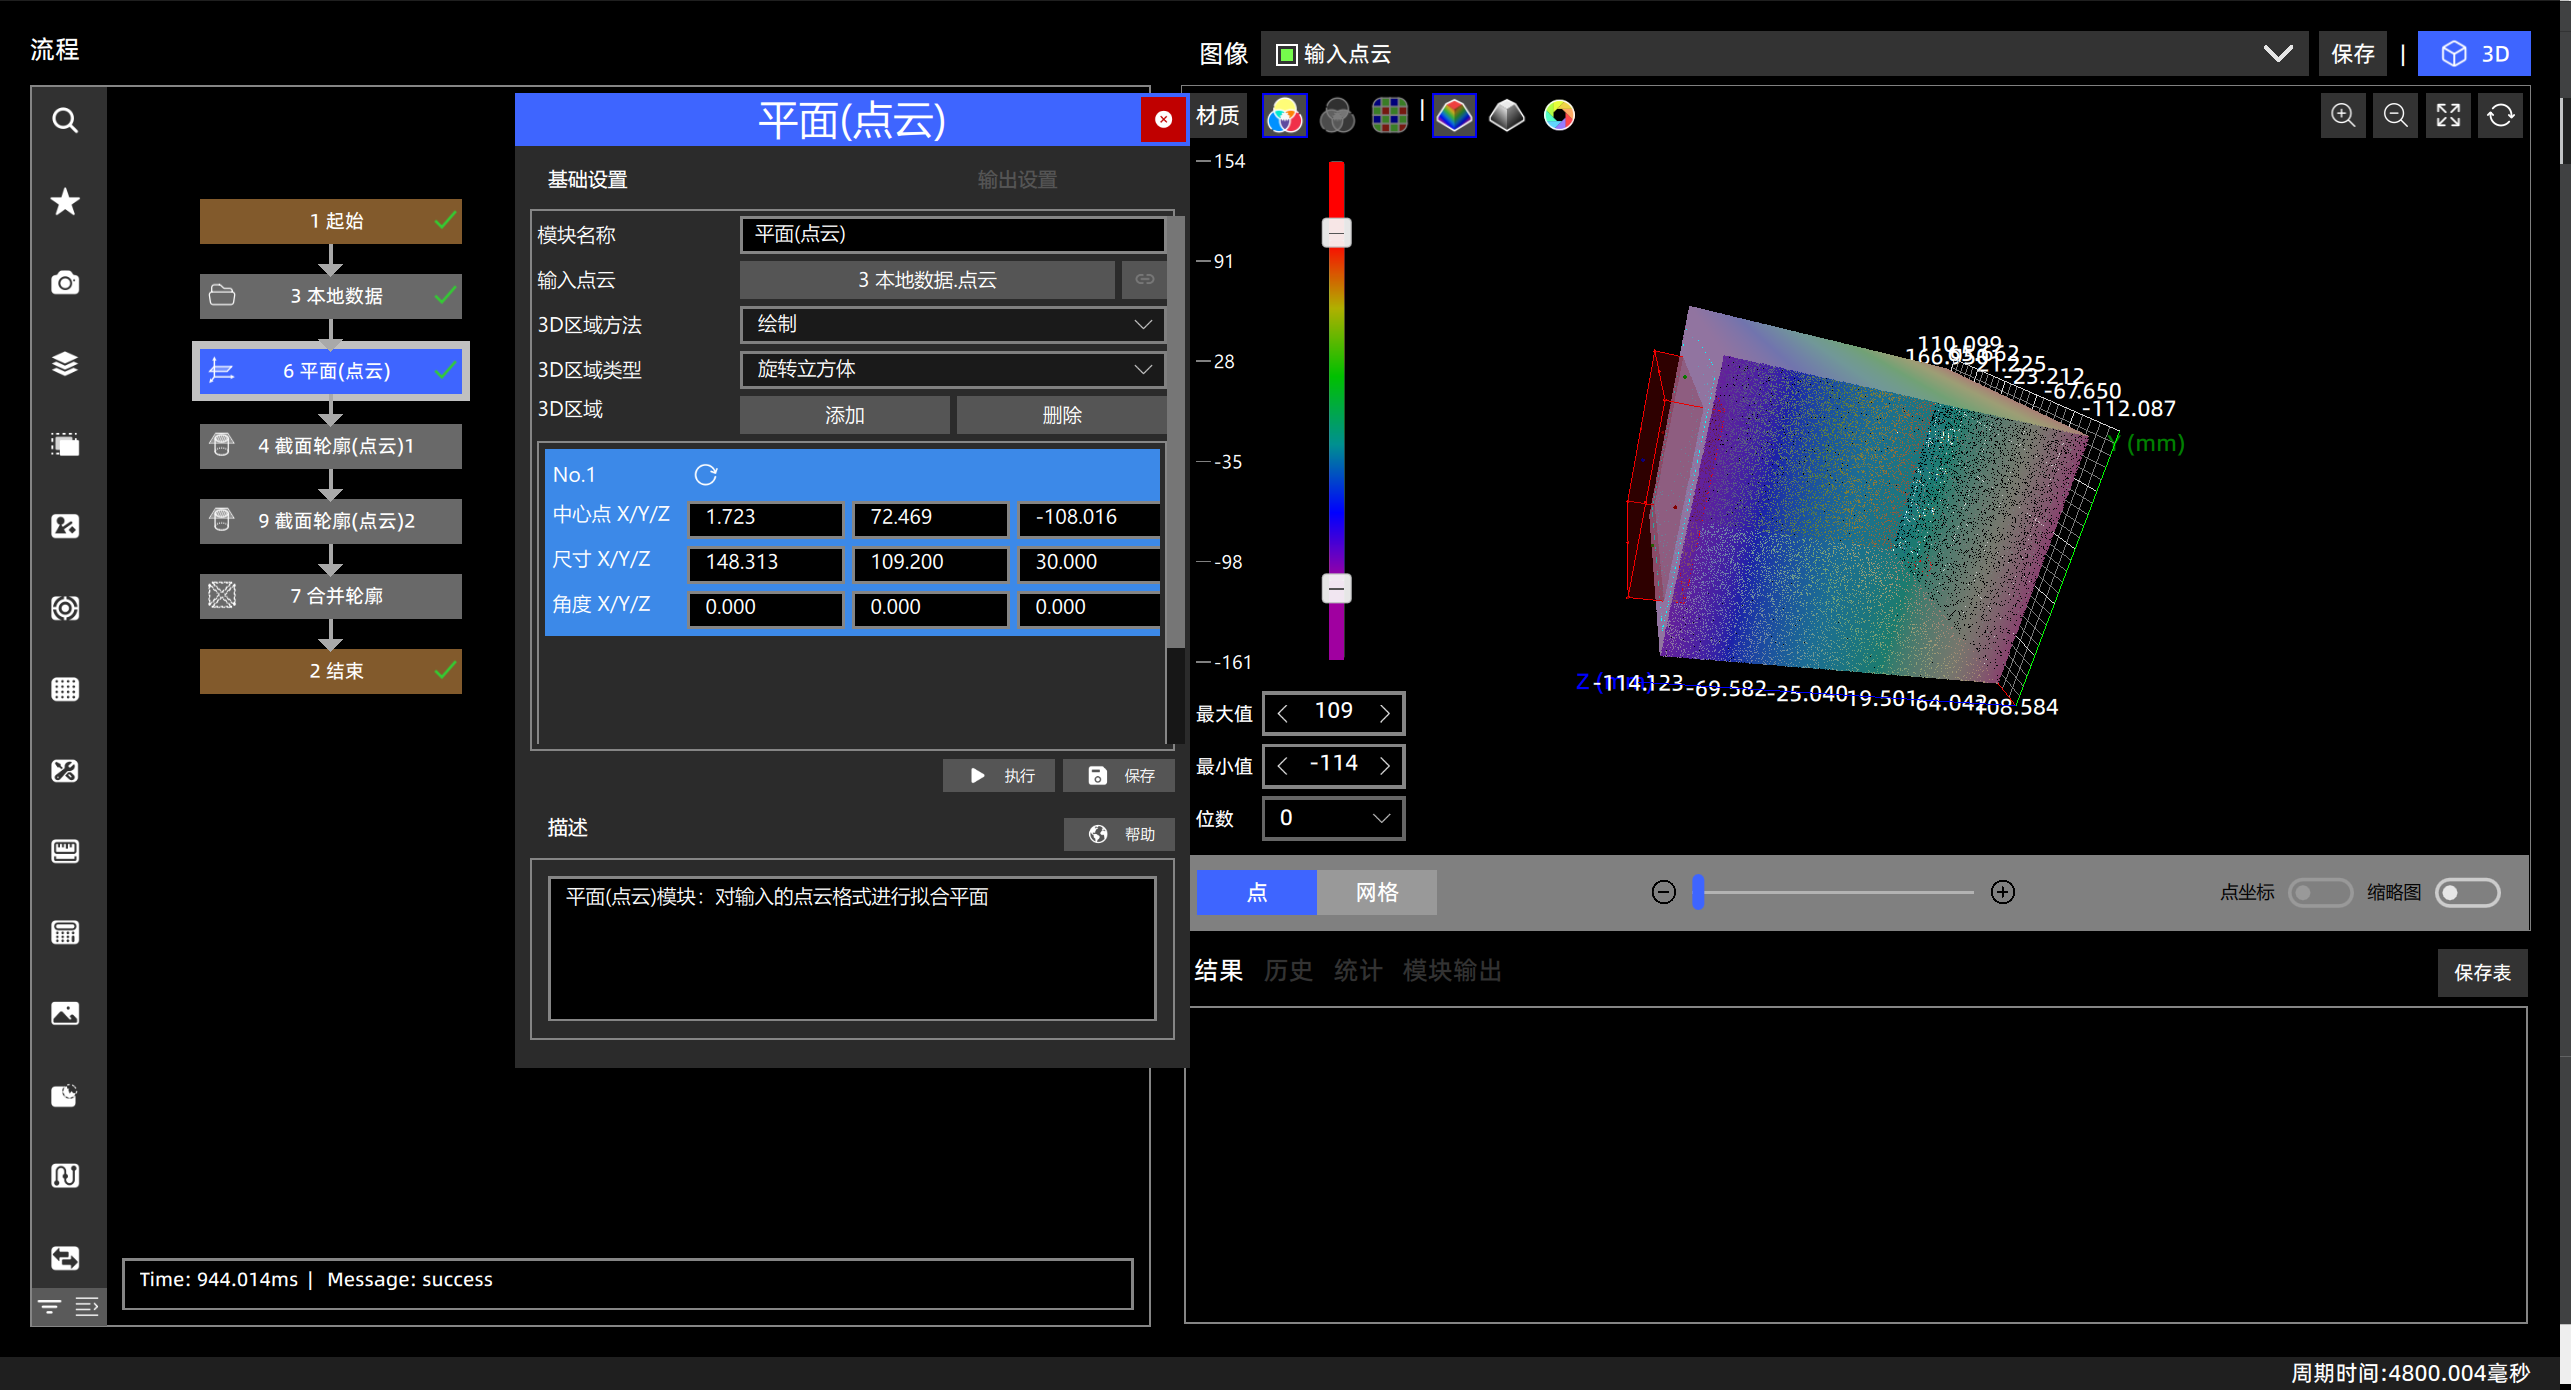Open the 位数 dropdown
This screenshot has height=1390, width=2571.
click(1333, 818)
